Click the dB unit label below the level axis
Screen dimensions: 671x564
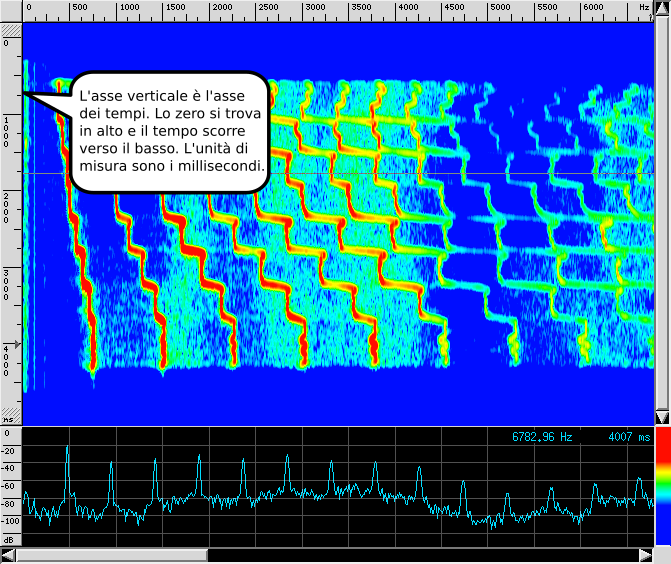point(10,538)
